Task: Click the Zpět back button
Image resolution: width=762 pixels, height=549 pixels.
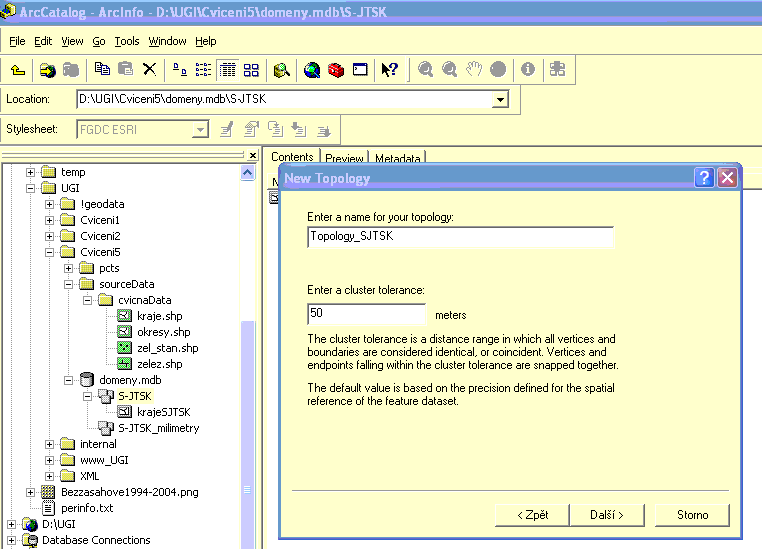Action: 533,515
